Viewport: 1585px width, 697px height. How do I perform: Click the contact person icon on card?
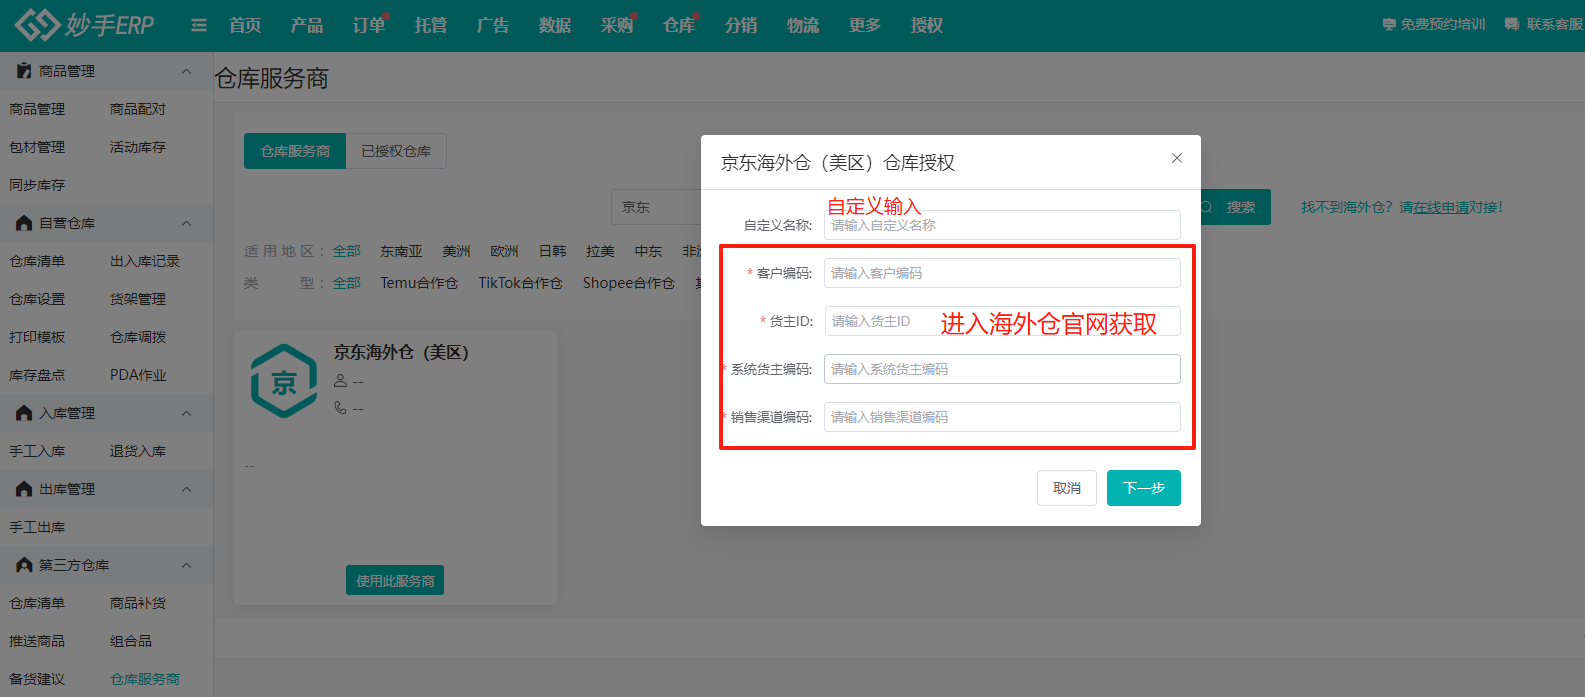340,381
